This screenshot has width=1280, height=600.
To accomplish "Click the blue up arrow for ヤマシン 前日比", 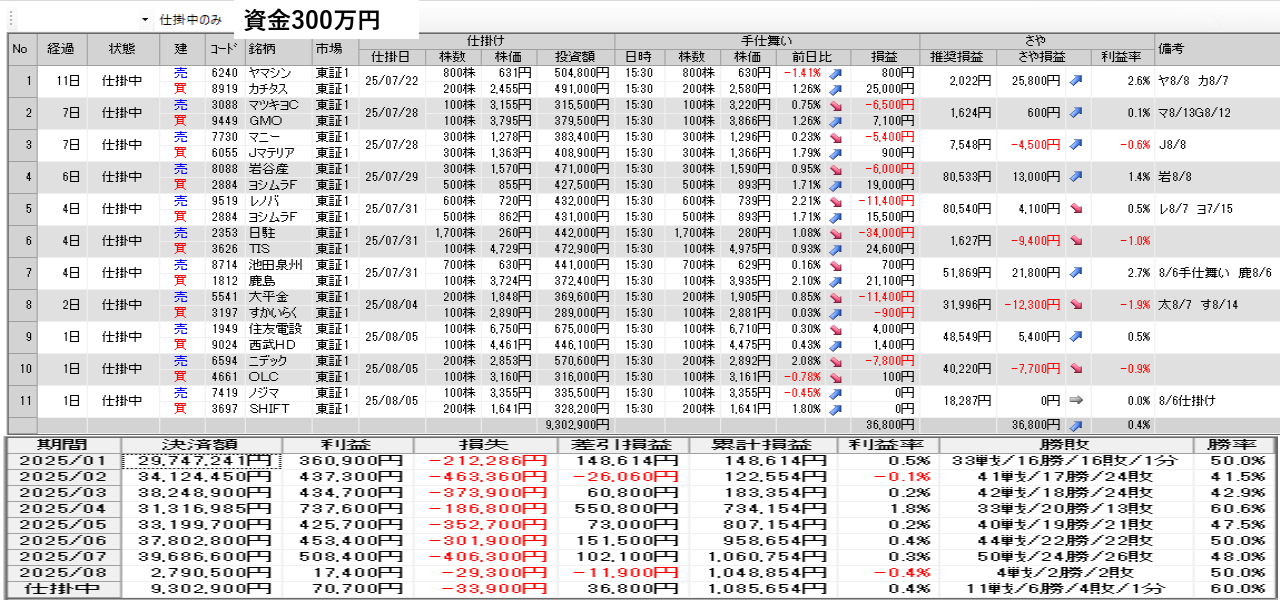I will 836,73.
